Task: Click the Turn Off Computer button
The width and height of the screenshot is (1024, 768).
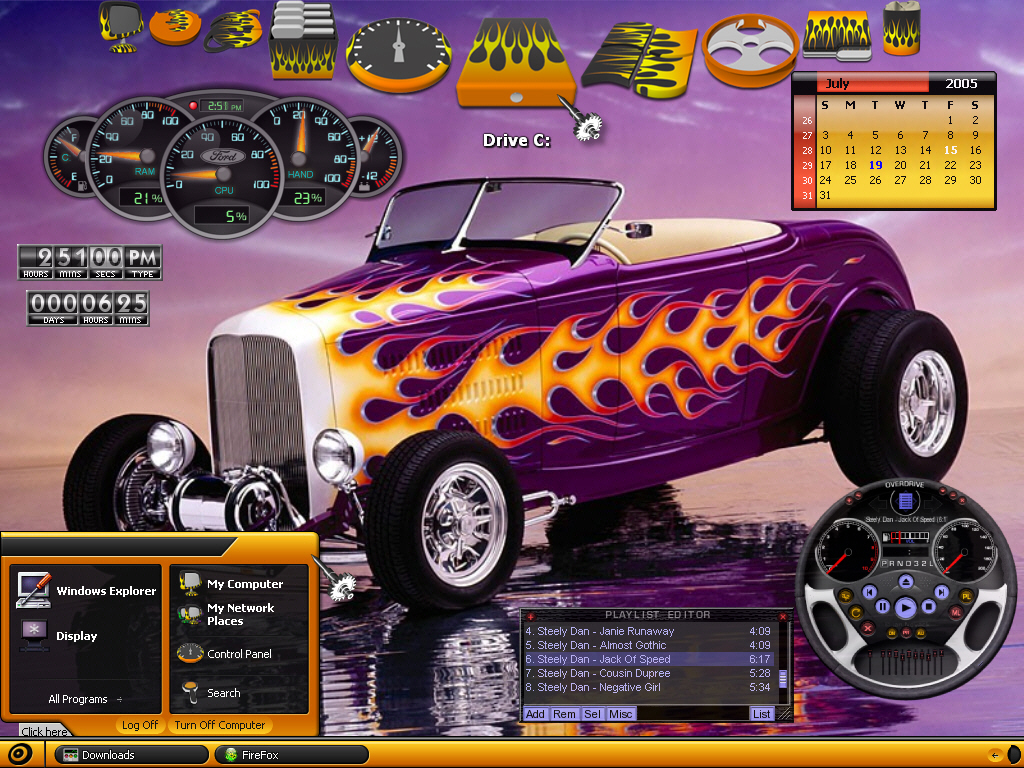Action: 219,725
